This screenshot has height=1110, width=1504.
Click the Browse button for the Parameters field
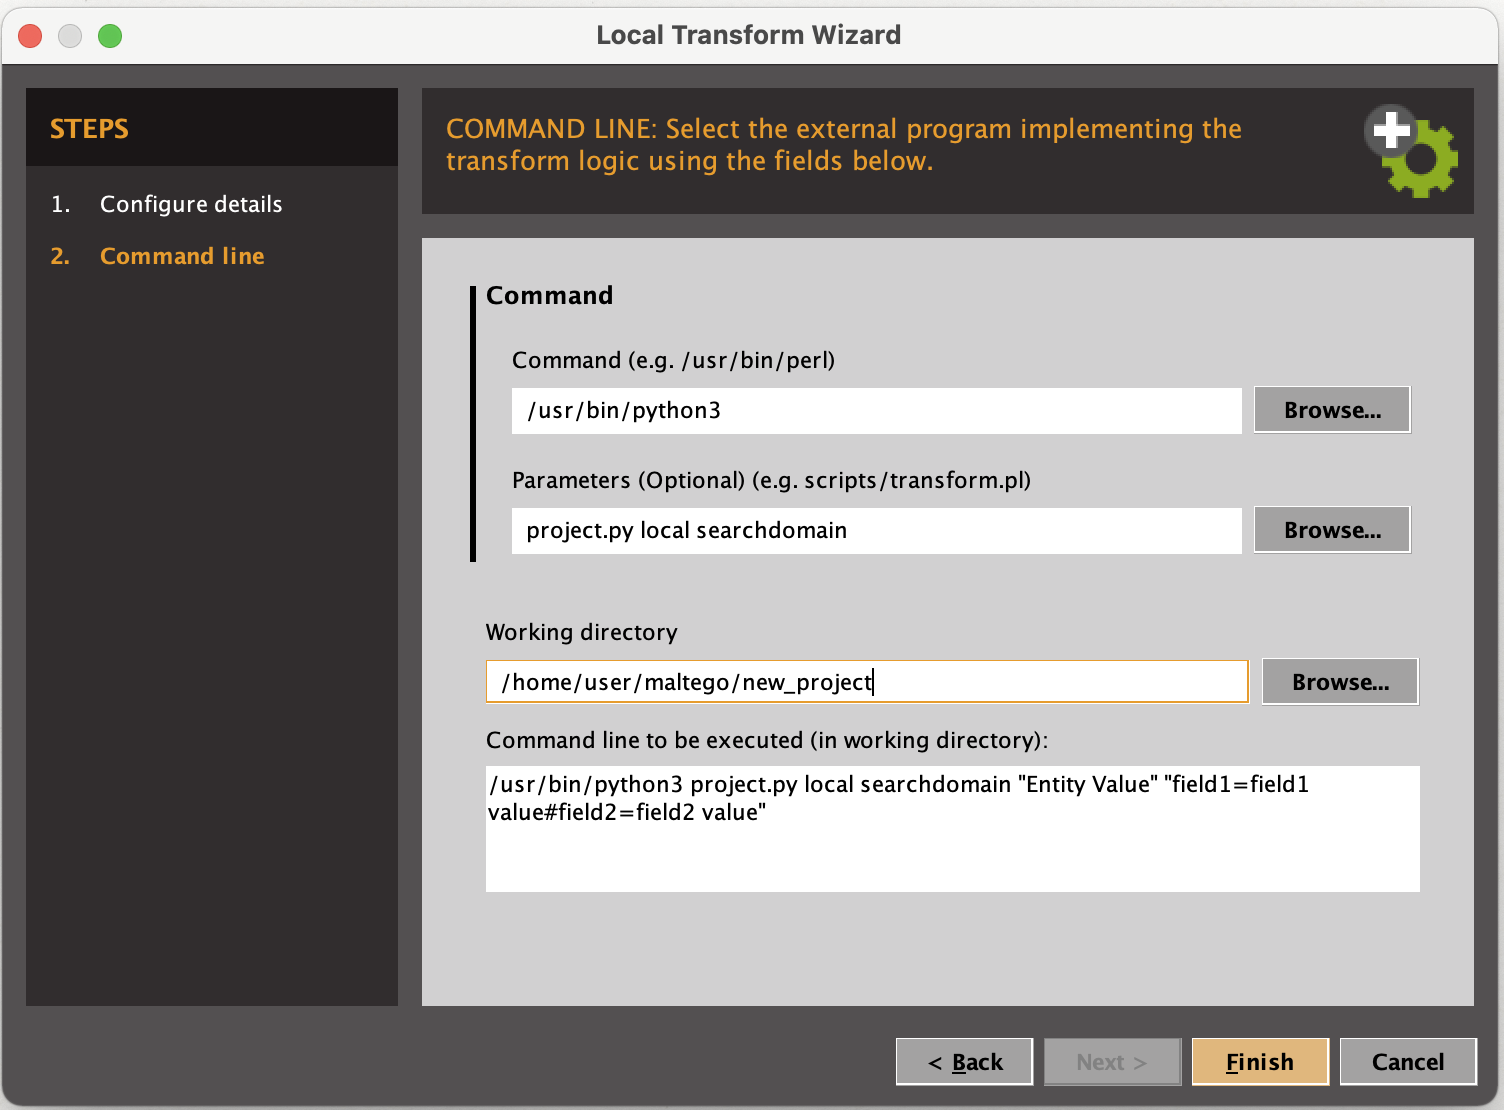1332,530
